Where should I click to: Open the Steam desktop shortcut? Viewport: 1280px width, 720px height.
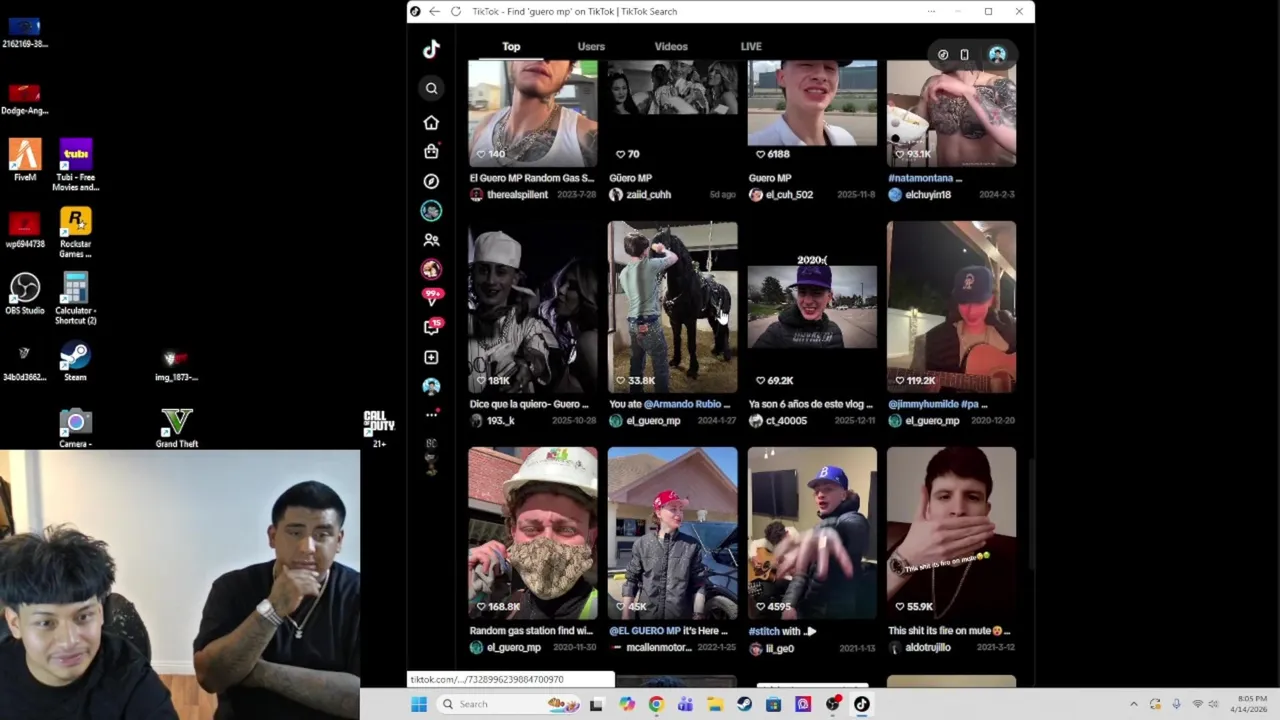(75, 362)
